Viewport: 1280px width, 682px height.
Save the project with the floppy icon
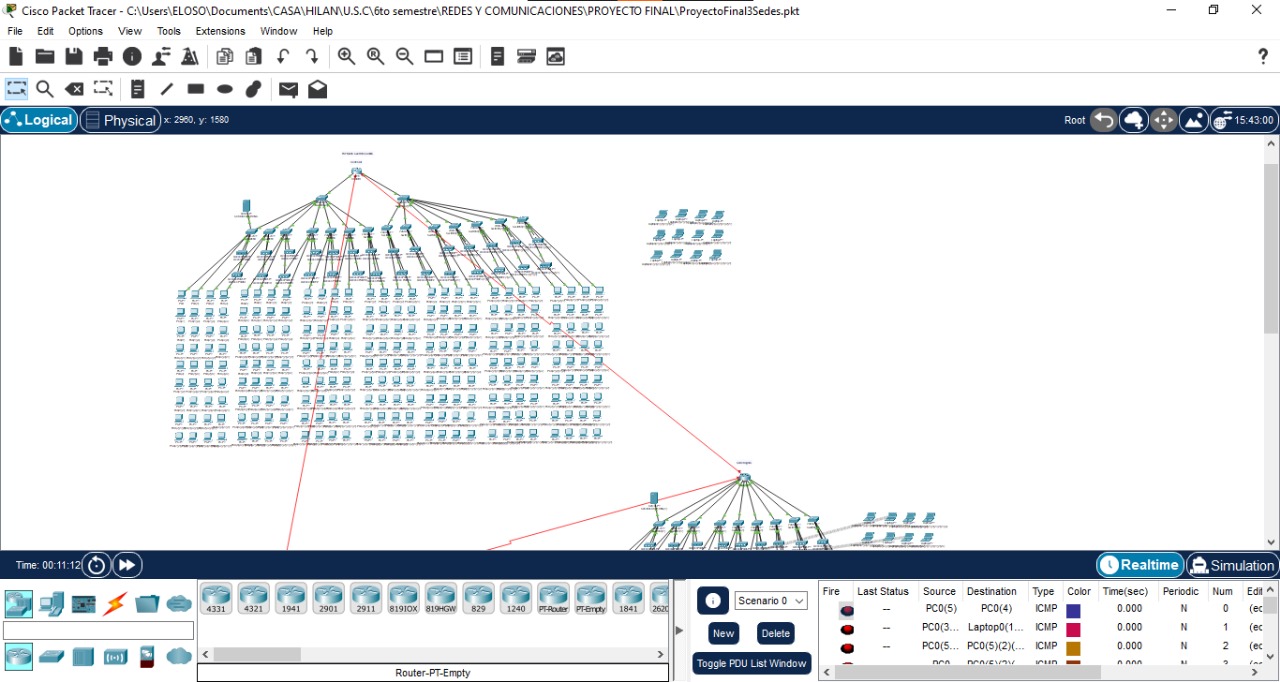tap(74, 57)
